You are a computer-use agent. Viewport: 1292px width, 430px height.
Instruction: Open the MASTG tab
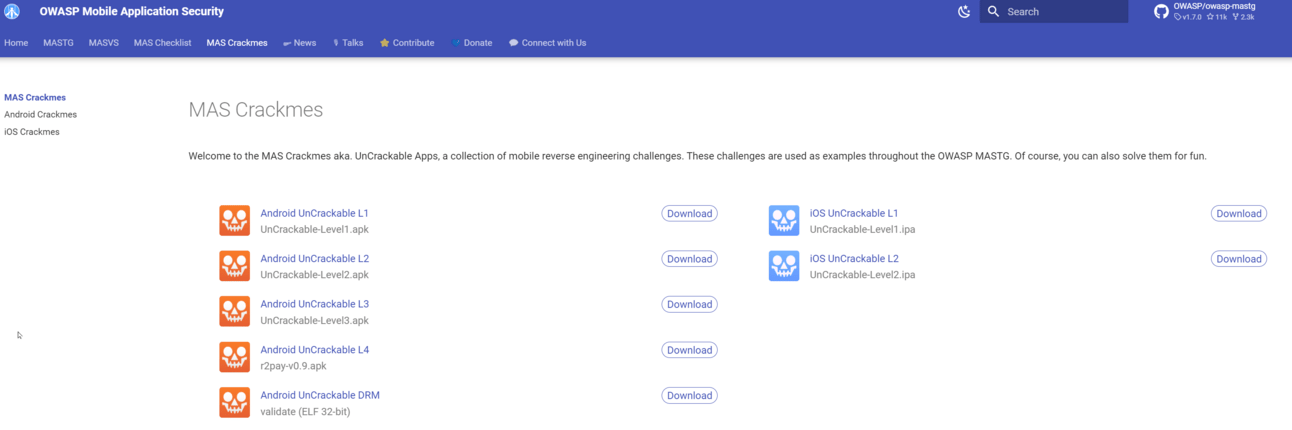(58, 43)
